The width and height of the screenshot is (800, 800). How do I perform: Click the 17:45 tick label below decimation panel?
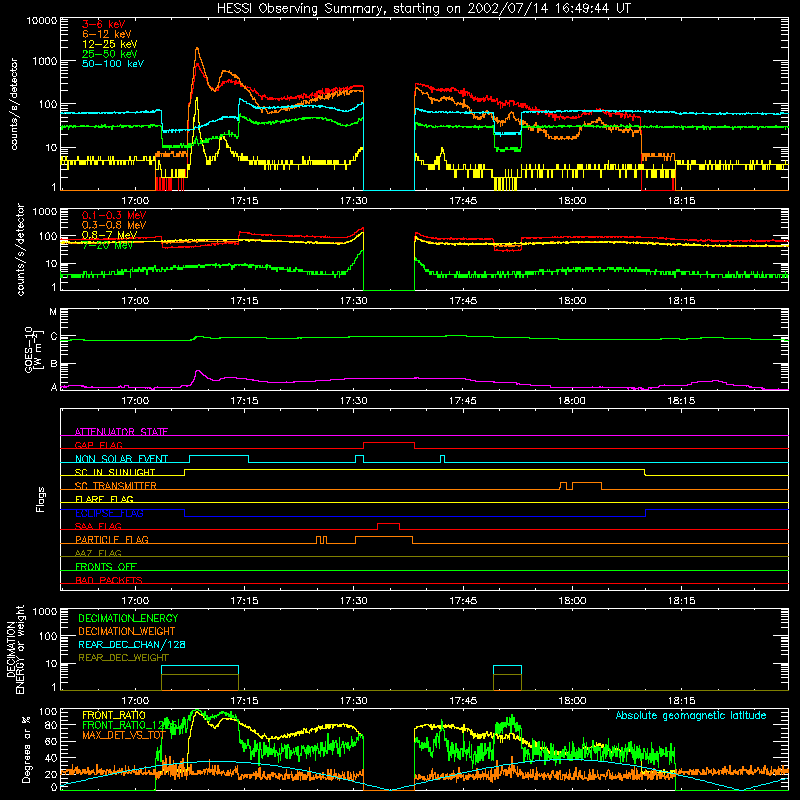[x=463, y=701]
